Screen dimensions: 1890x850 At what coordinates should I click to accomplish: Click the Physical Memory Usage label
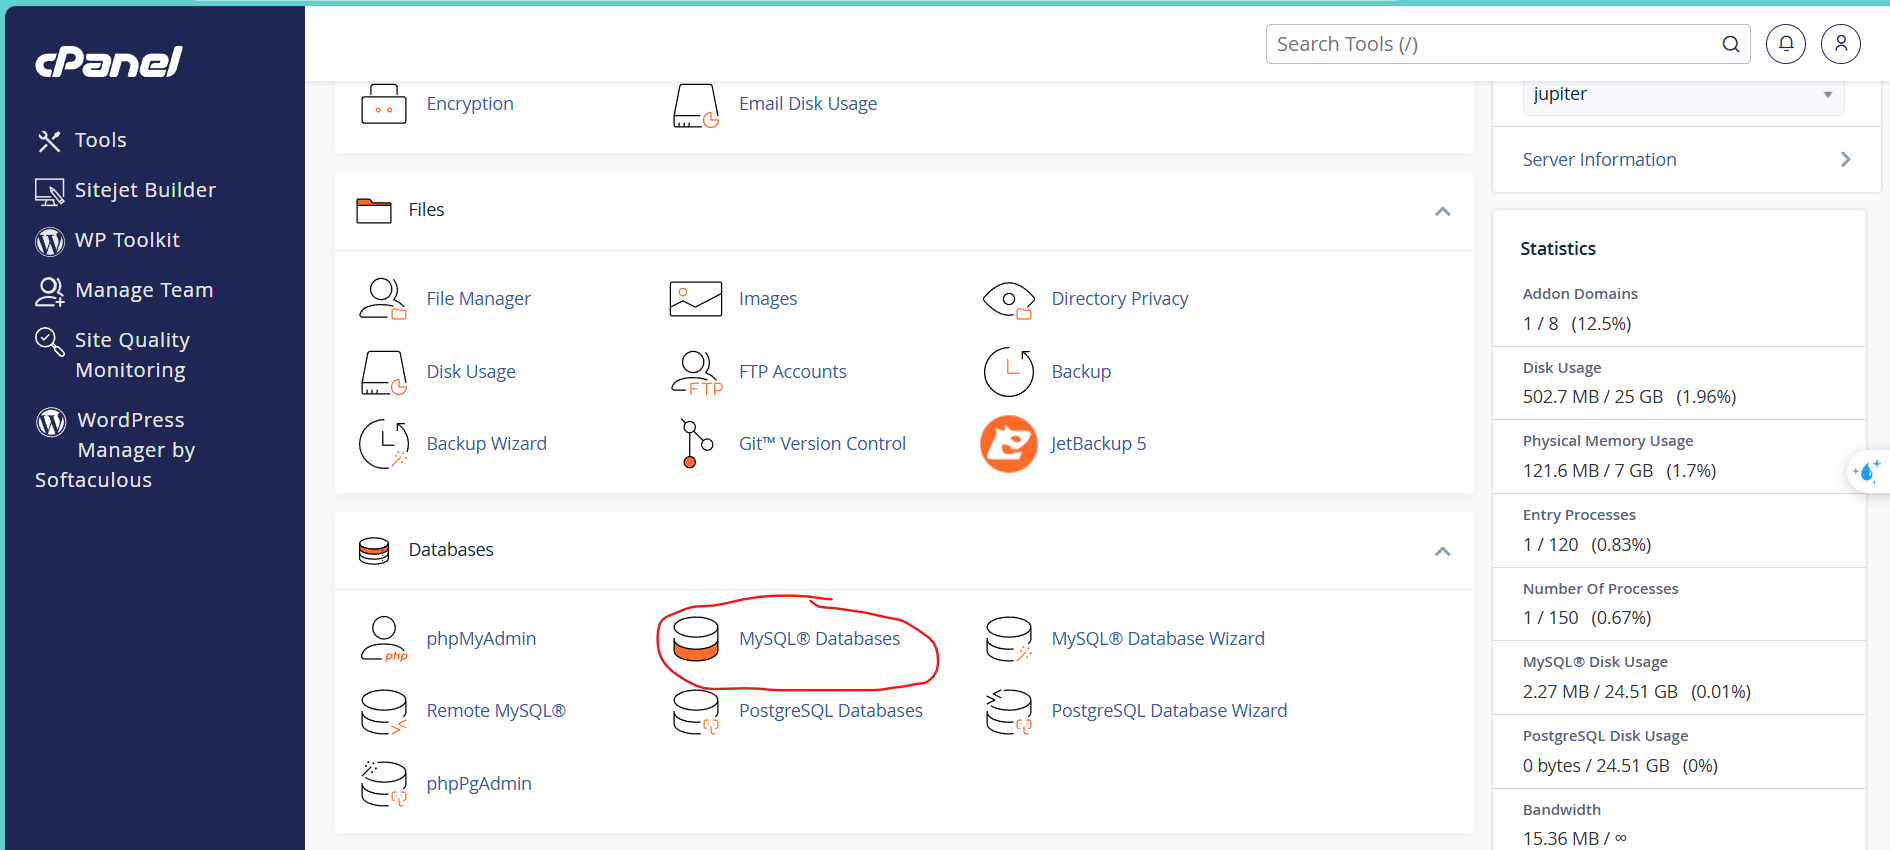(1608, 441)
